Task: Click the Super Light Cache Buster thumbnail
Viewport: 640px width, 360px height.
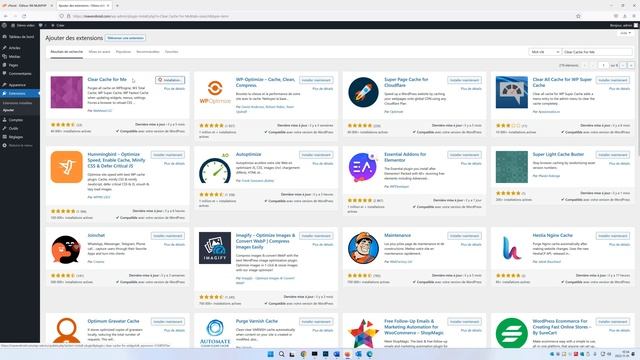Action: pos(512,167)
